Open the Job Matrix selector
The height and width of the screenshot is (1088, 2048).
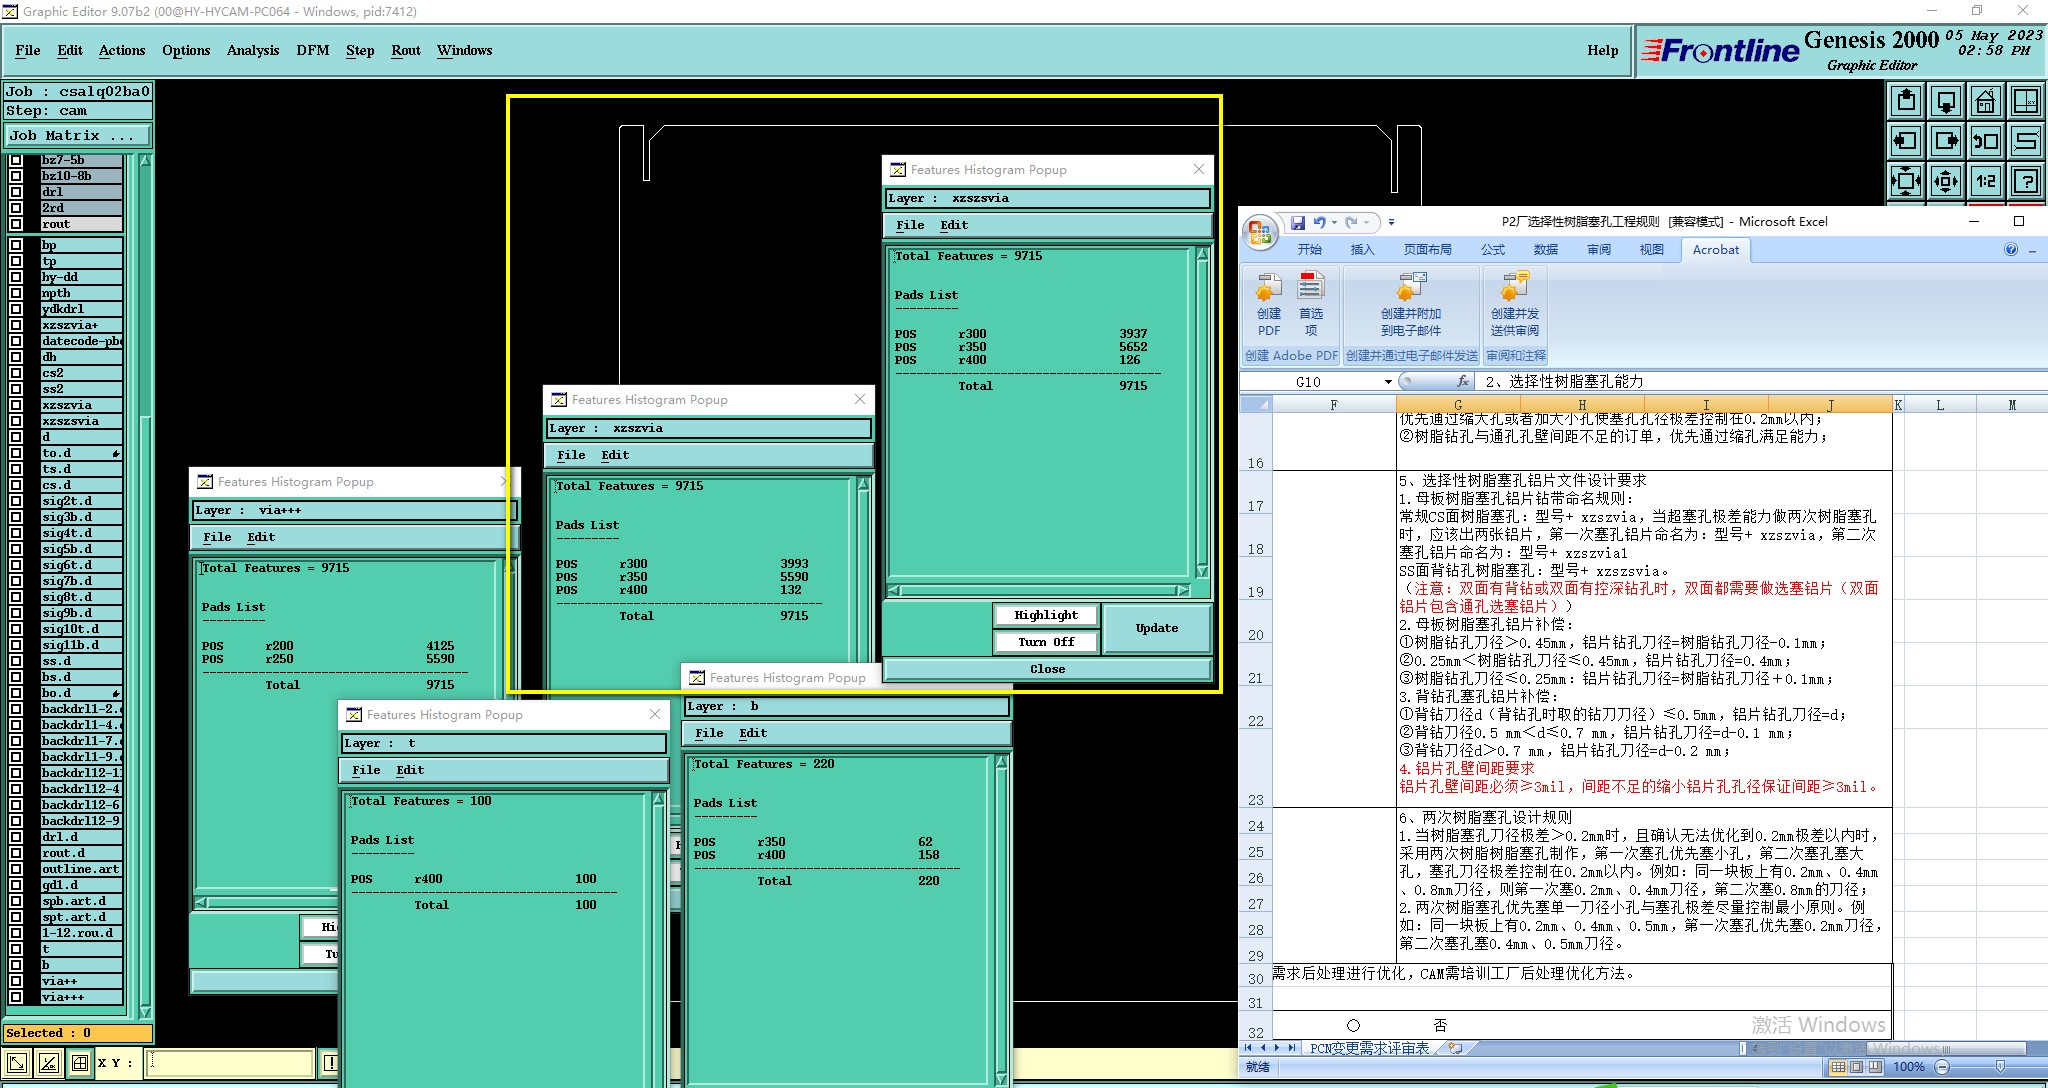pyautogui.click(x=78, y=136)
